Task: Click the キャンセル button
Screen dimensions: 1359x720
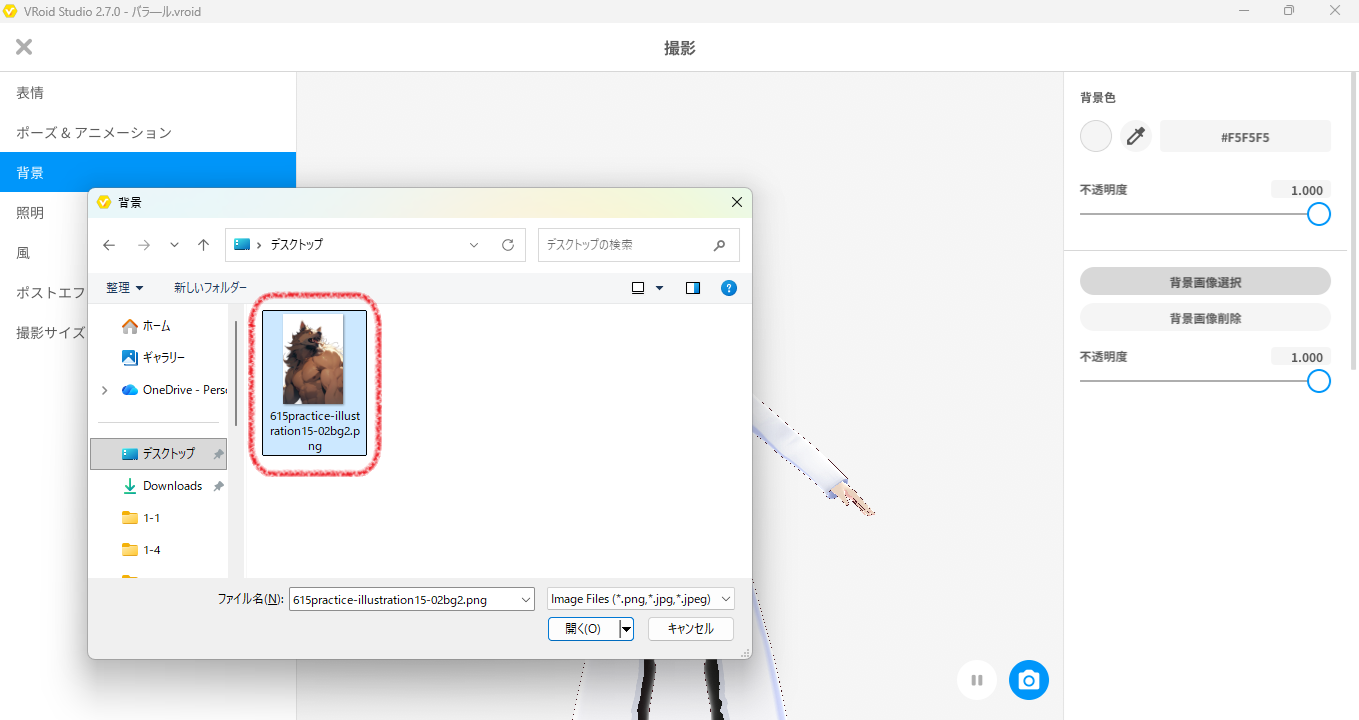Action: click(x=690, y=629)
